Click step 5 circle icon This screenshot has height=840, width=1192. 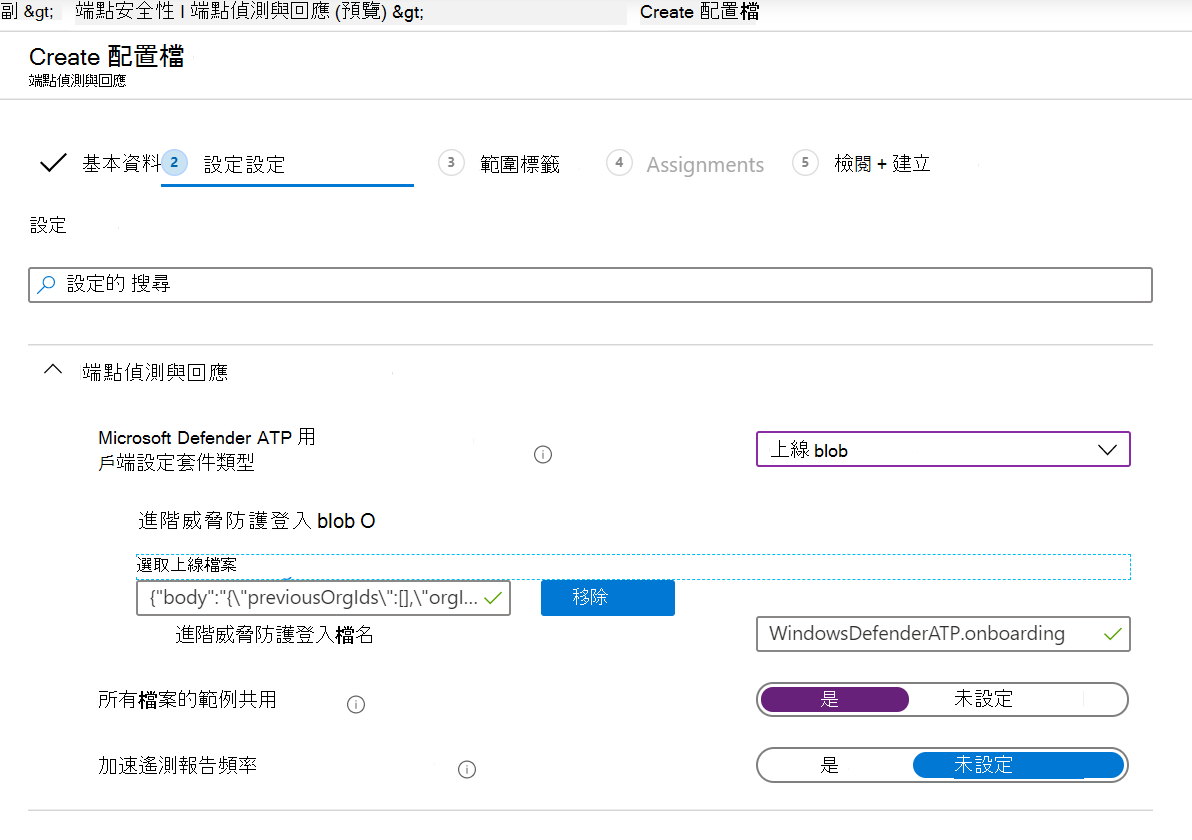point(805,162)
